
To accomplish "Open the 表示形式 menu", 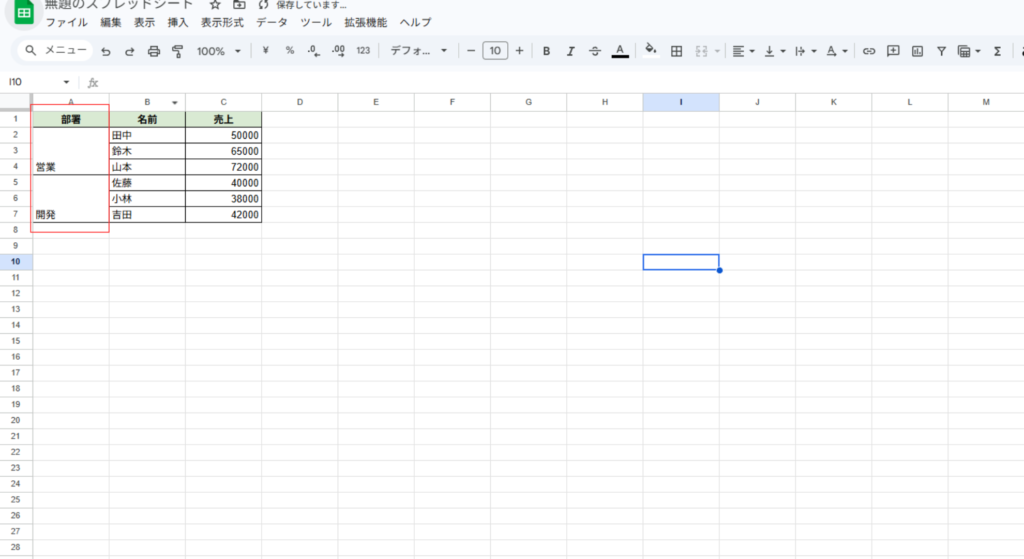I will pyautogui.click(x=222, y=22).
